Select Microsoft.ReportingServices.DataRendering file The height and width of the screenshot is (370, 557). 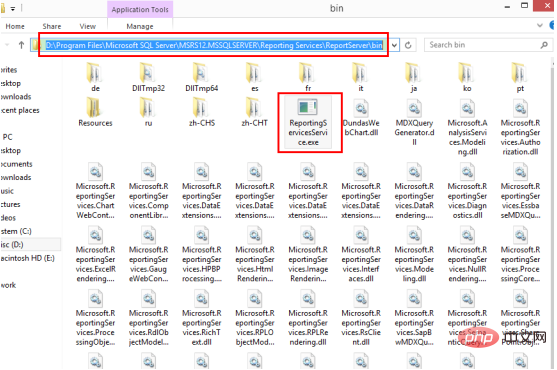click(414, 191)
